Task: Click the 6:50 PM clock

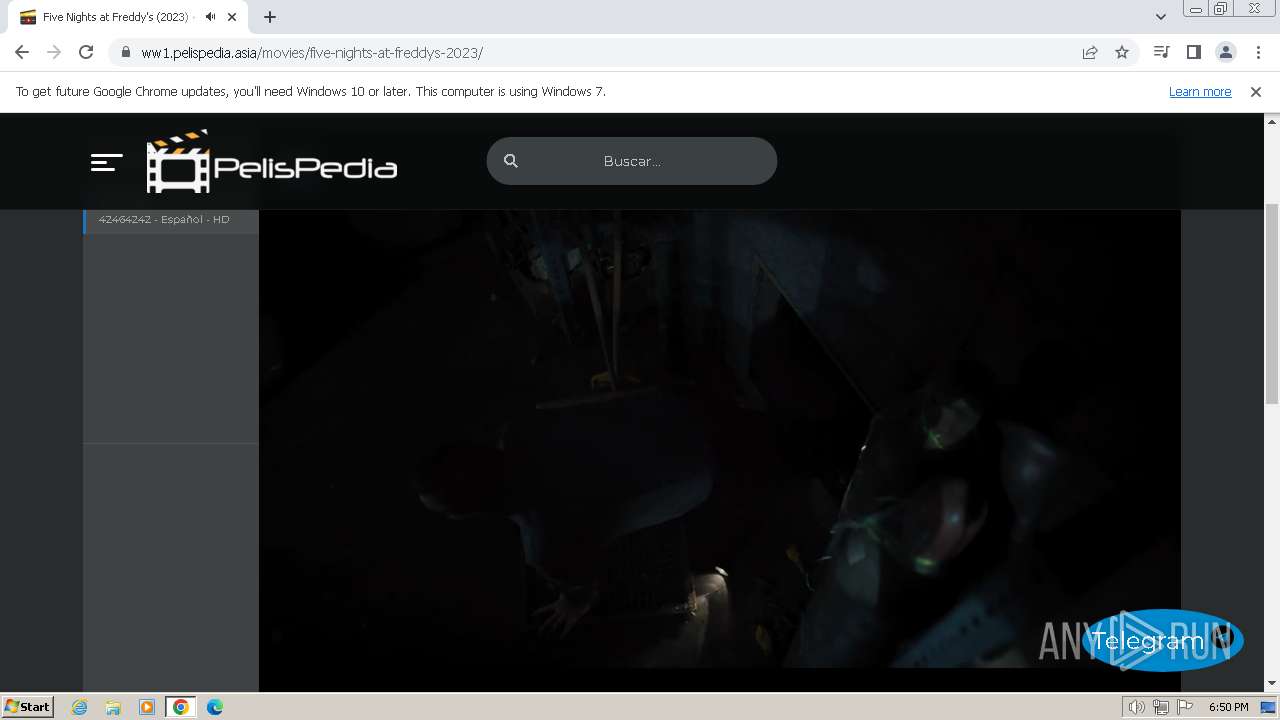Action: coord(1228,707)
